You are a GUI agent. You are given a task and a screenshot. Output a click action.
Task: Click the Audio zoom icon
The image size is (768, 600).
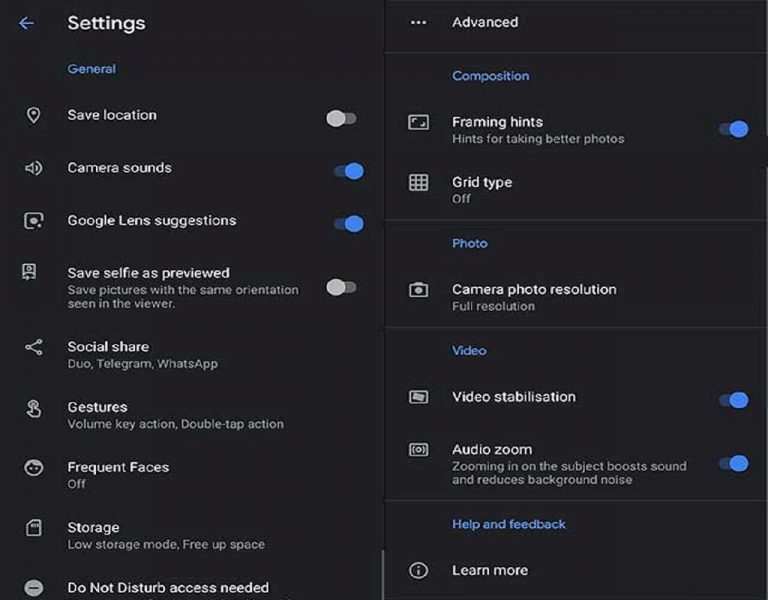coord(418,450)
